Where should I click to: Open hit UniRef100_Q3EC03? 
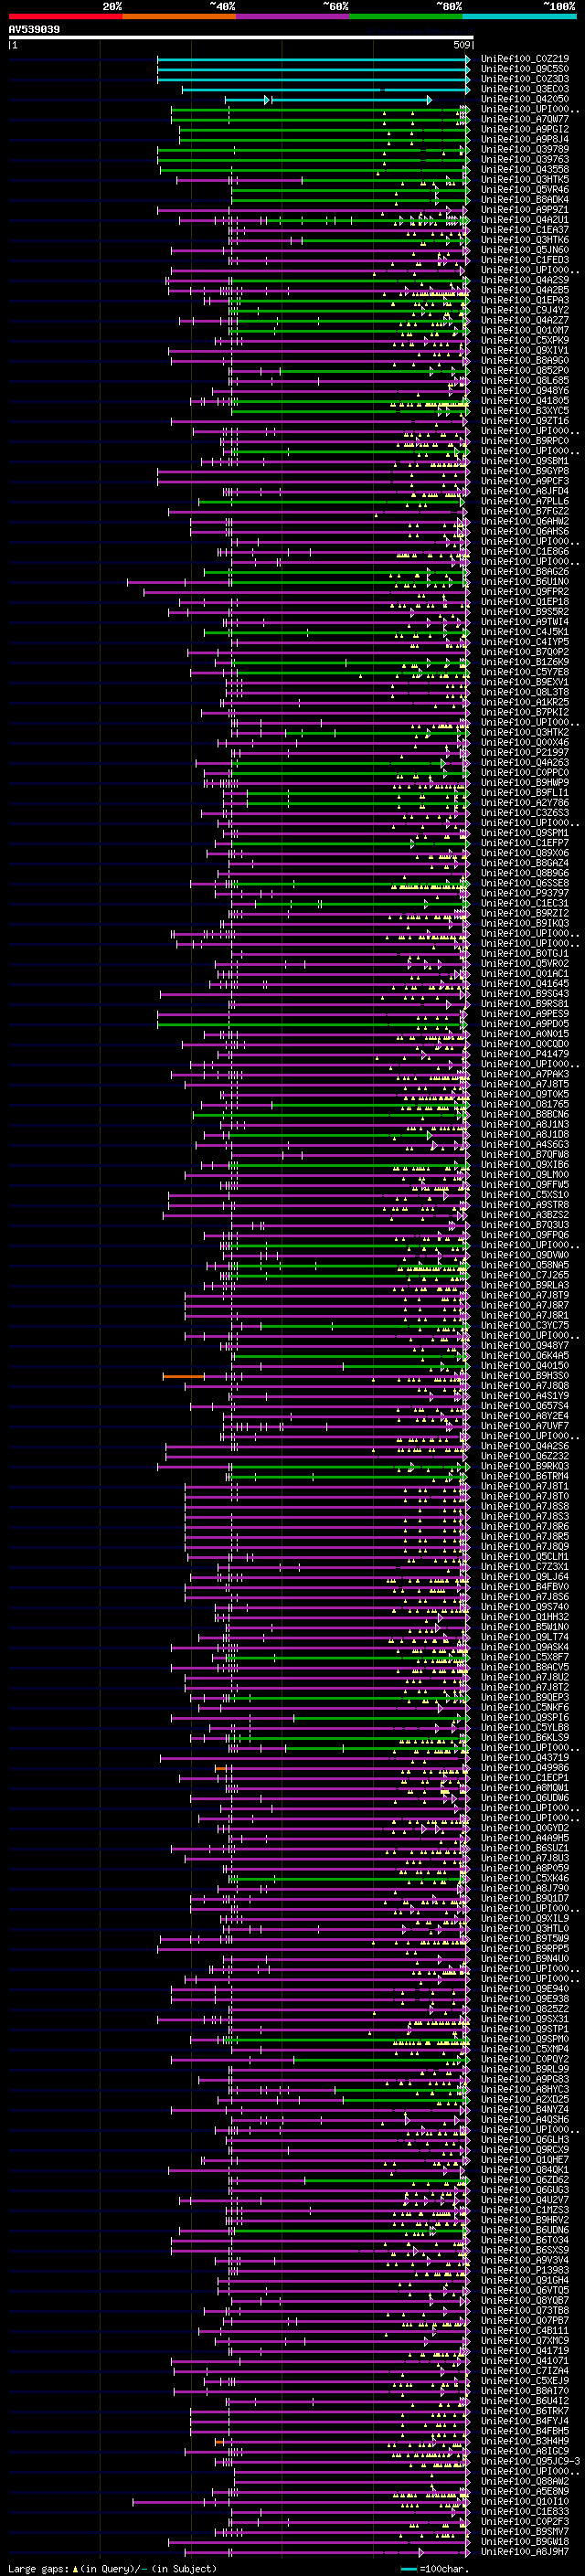point(525,89)
